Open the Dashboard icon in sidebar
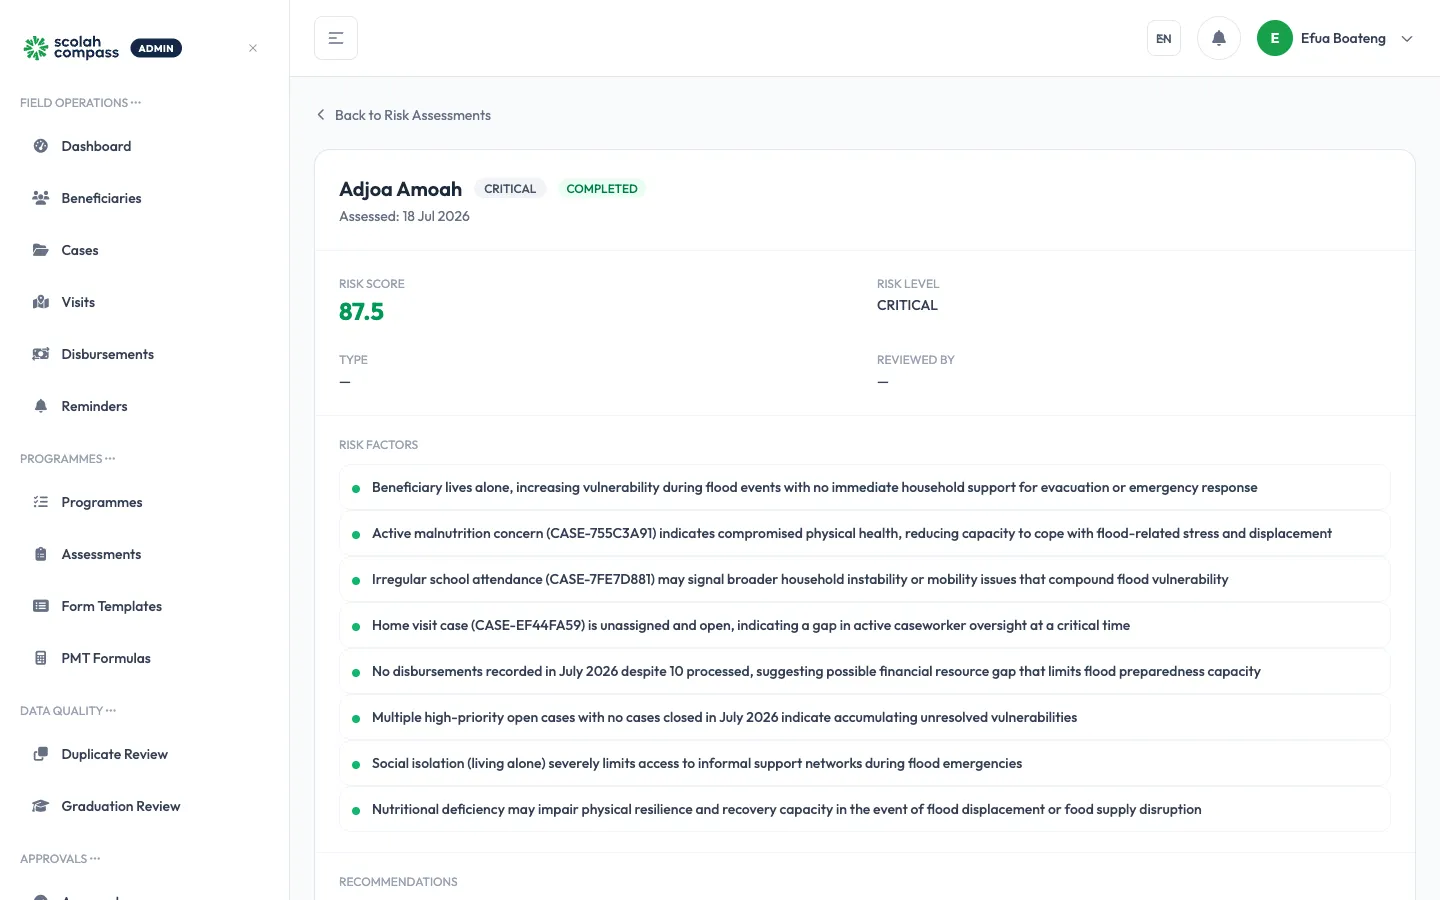The width and height of the screenshot is (1440, 900). pos(41,146)
